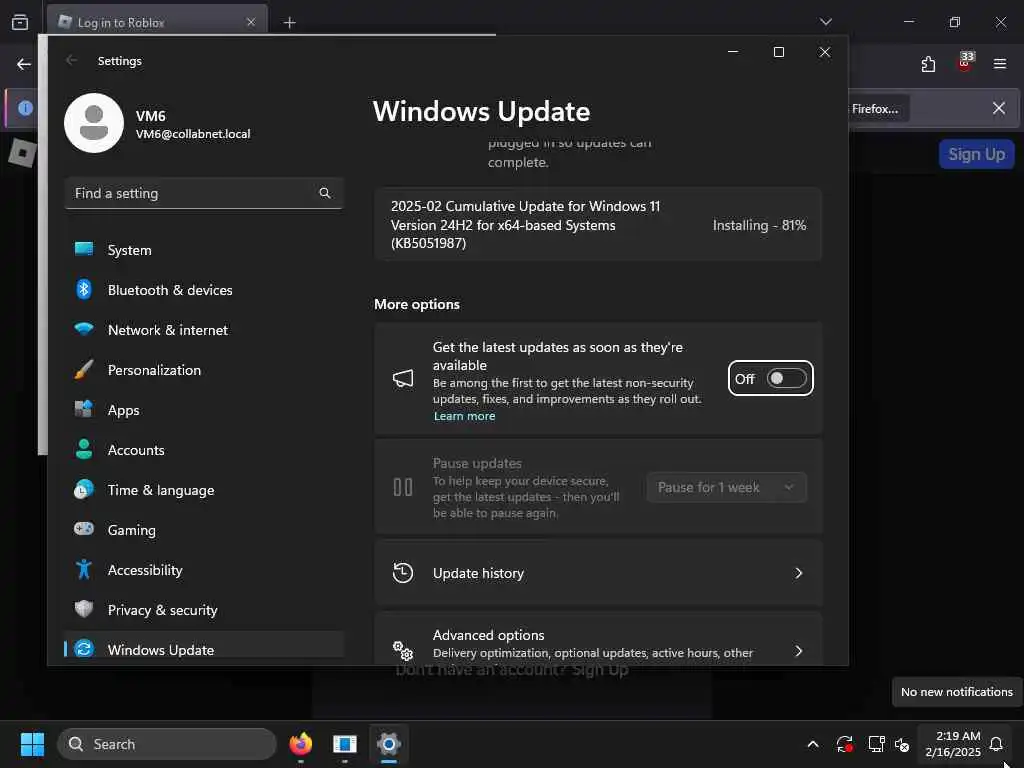Select Personalization category

pos(204,370)
